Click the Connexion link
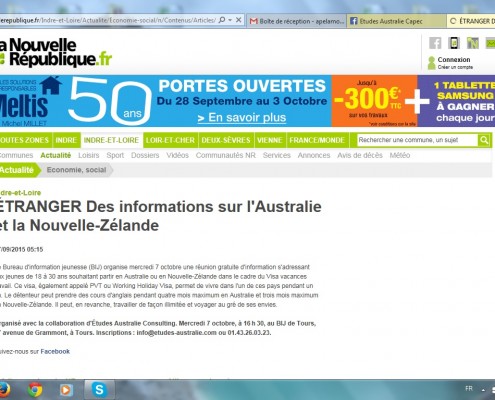495x400 pixels. pos(454,60)
